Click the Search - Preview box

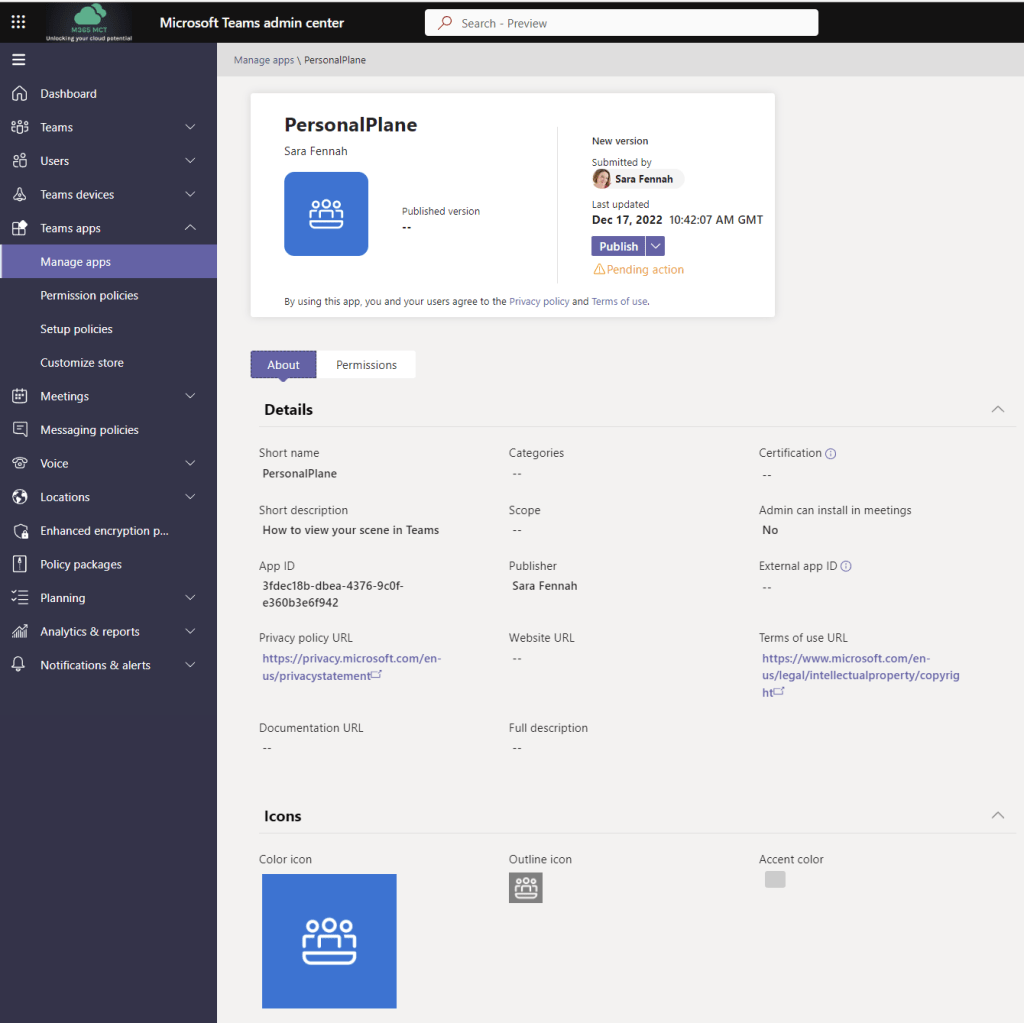click(621, 23)
